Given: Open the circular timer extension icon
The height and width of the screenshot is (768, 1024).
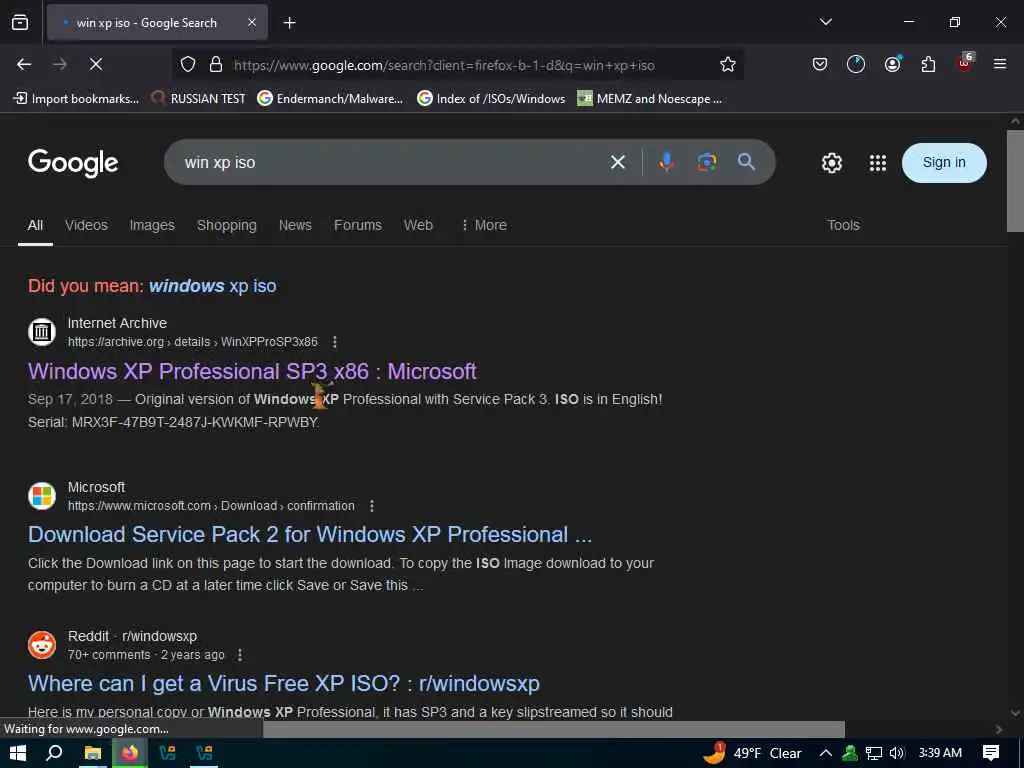Looking at the screenshot, I should click(x=856, y=64).
